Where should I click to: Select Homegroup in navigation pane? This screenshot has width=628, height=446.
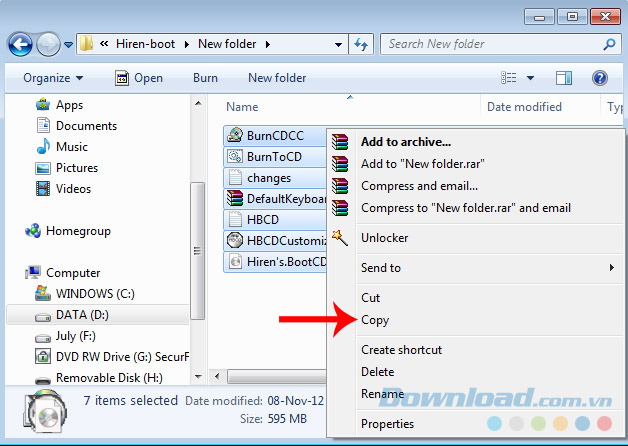(x=78, y=231)
